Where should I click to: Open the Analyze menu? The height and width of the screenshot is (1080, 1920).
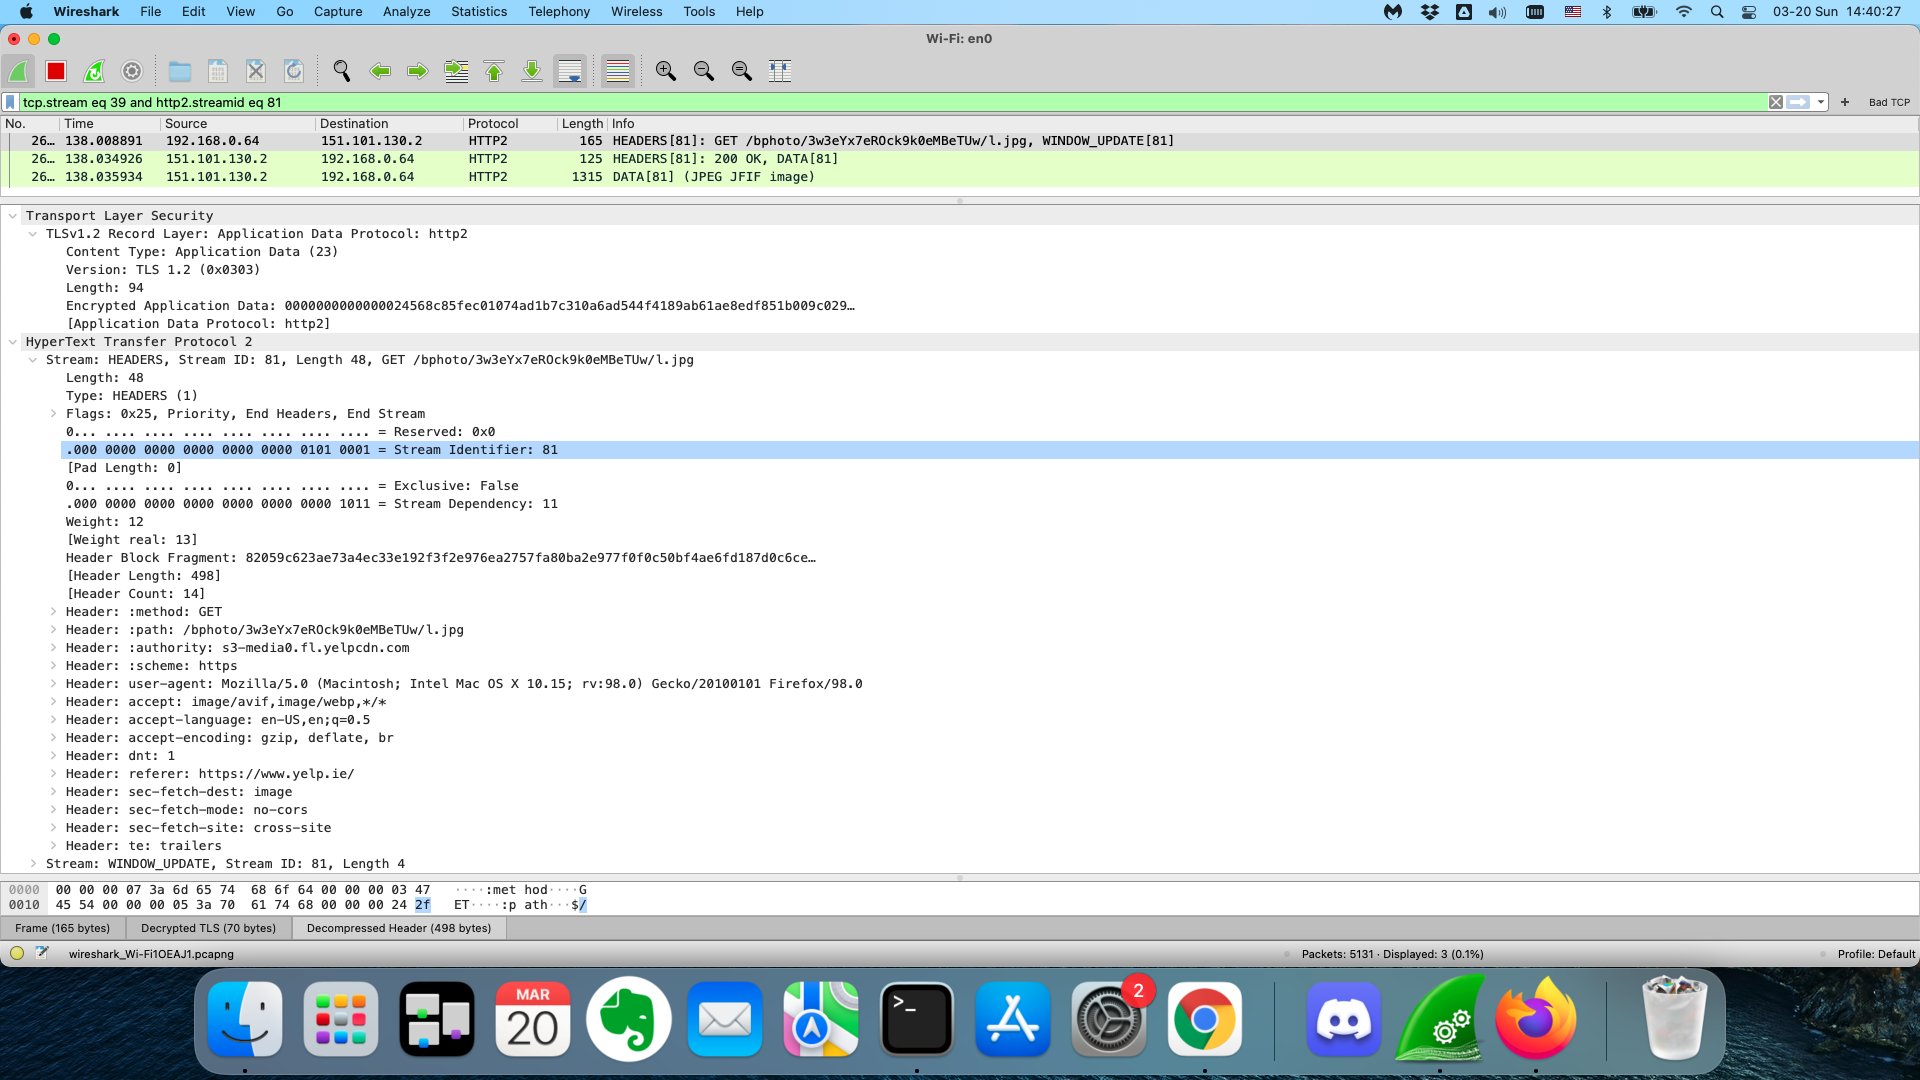(x=406, y=12)
